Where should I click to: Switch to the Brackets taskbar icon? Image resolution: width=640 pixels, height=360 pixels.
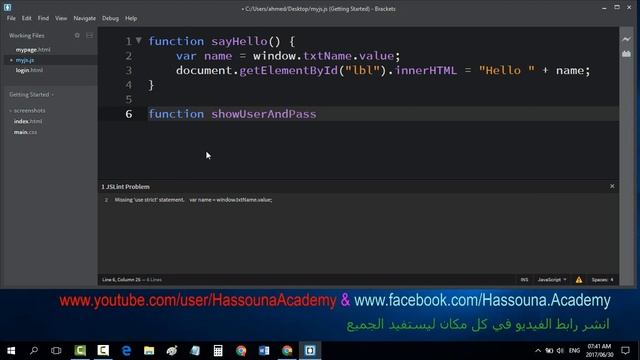pos(310,351)
